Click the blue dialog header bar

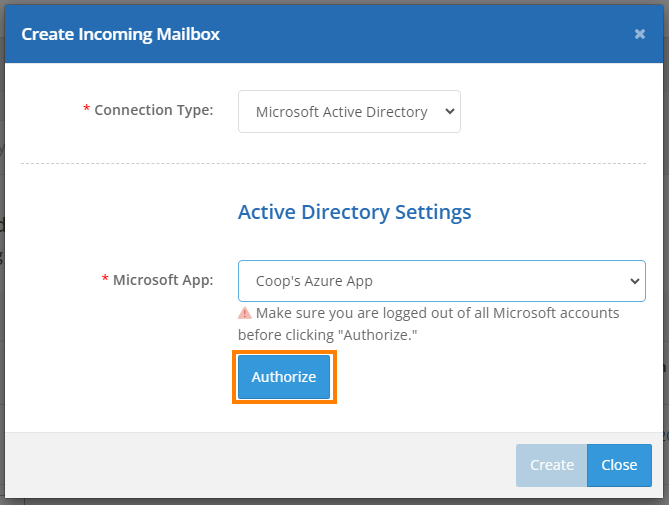[x=334, y=34]
